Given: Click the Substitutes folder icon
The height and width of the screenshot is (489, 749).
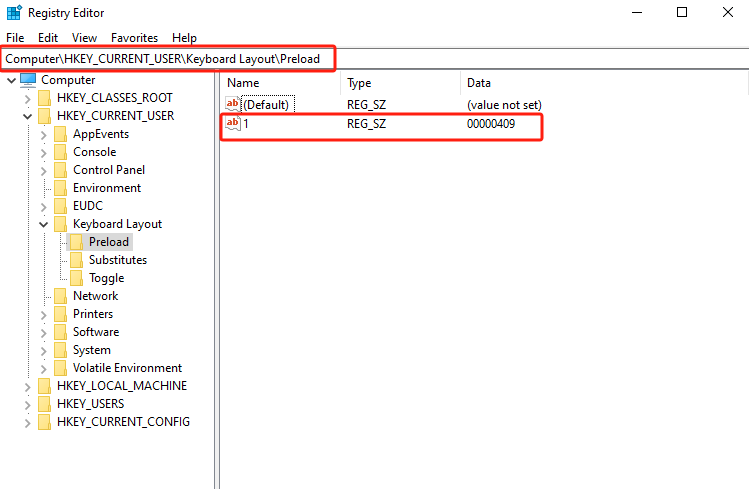Looking at the screenshot, I should click(x=76, y=260).
